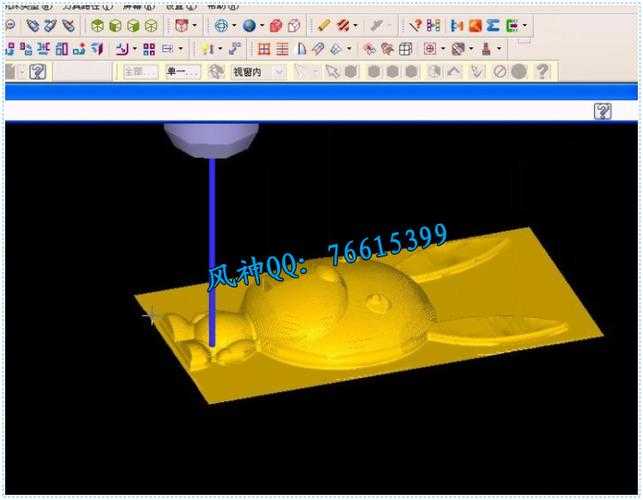Click the 全部 select-all button
The width and height of the screenshot is (643, 500).
[x=140, y=72]
